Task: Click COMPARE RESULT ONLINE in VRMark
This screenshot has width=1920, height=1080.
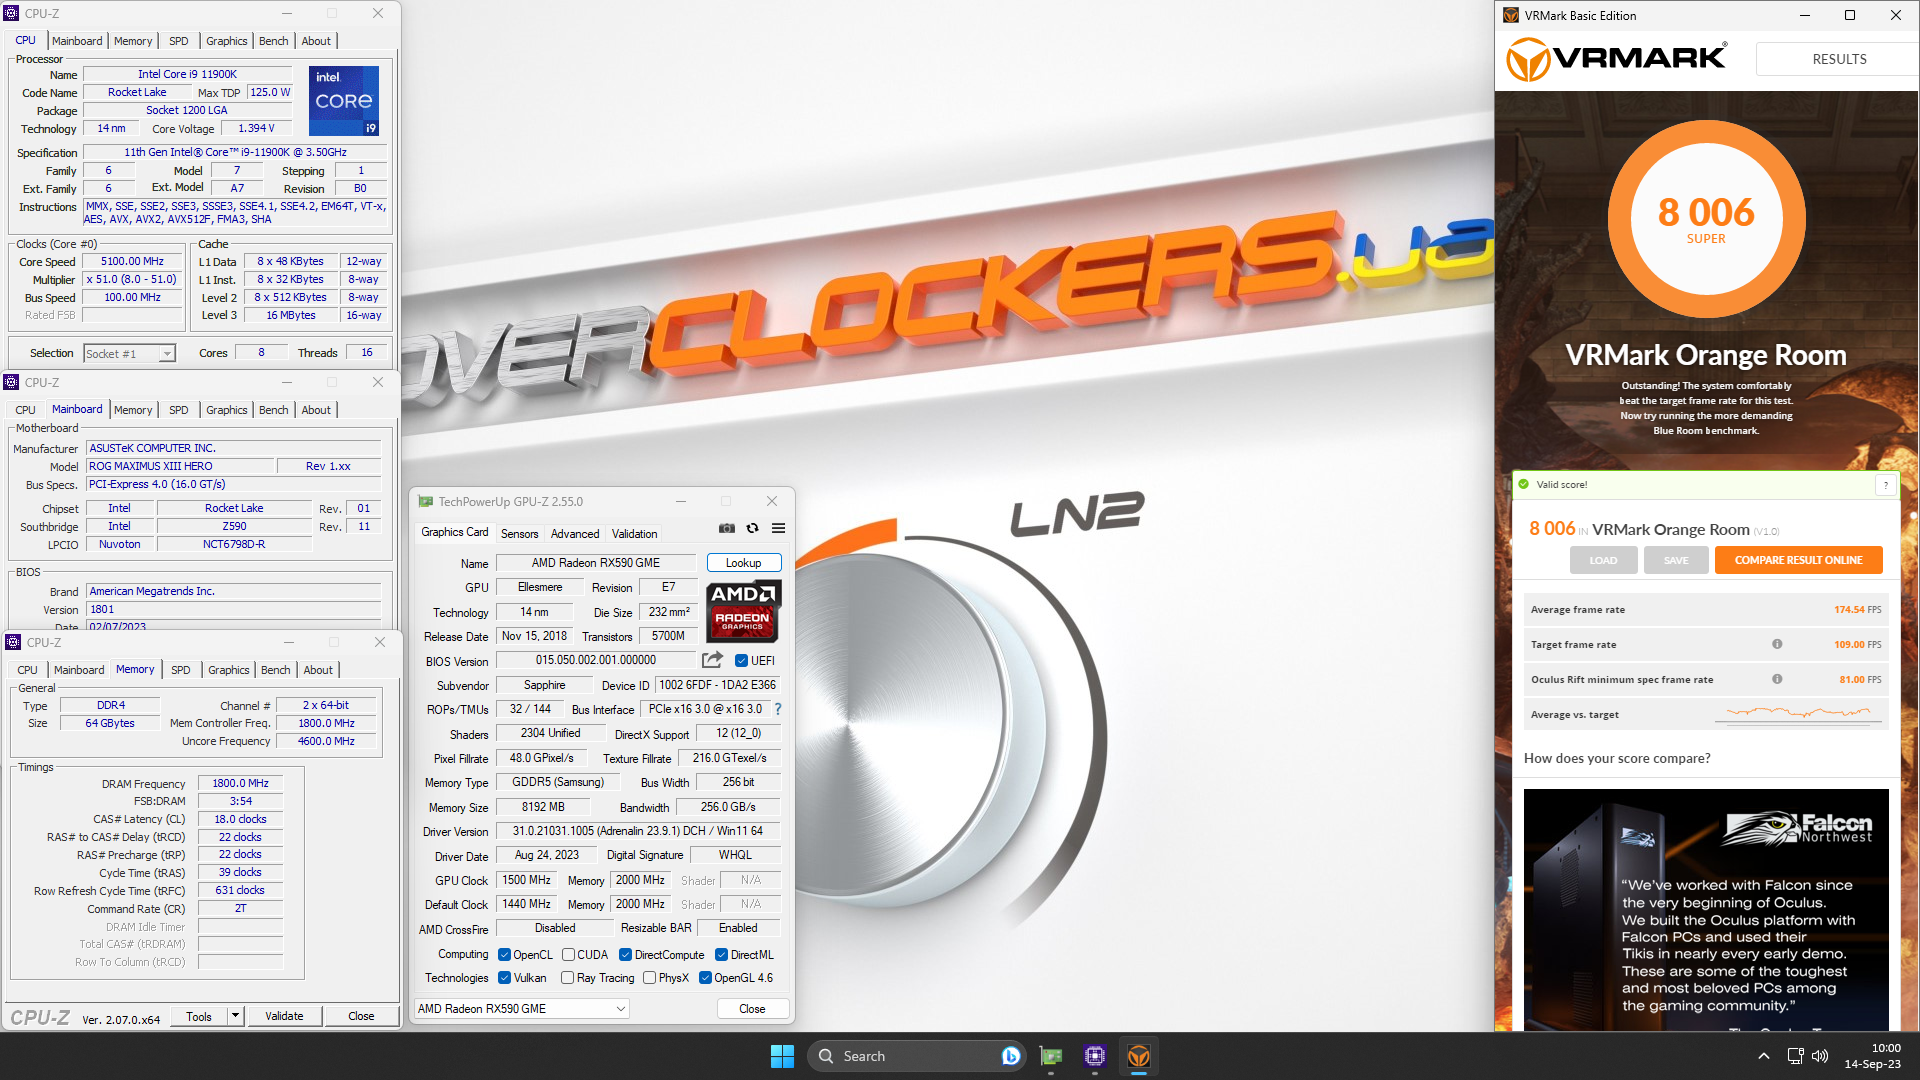Action: point(1798,560)
